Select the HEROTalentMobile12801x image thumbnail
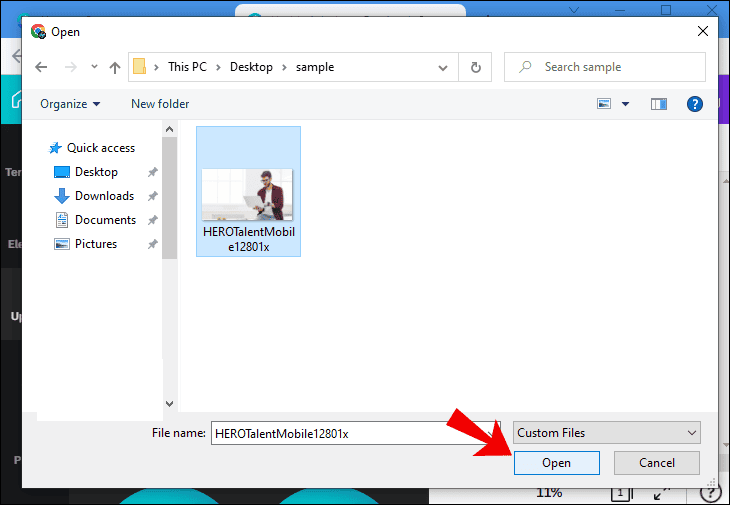Viewport: 730px width, 505px height. 248,194
